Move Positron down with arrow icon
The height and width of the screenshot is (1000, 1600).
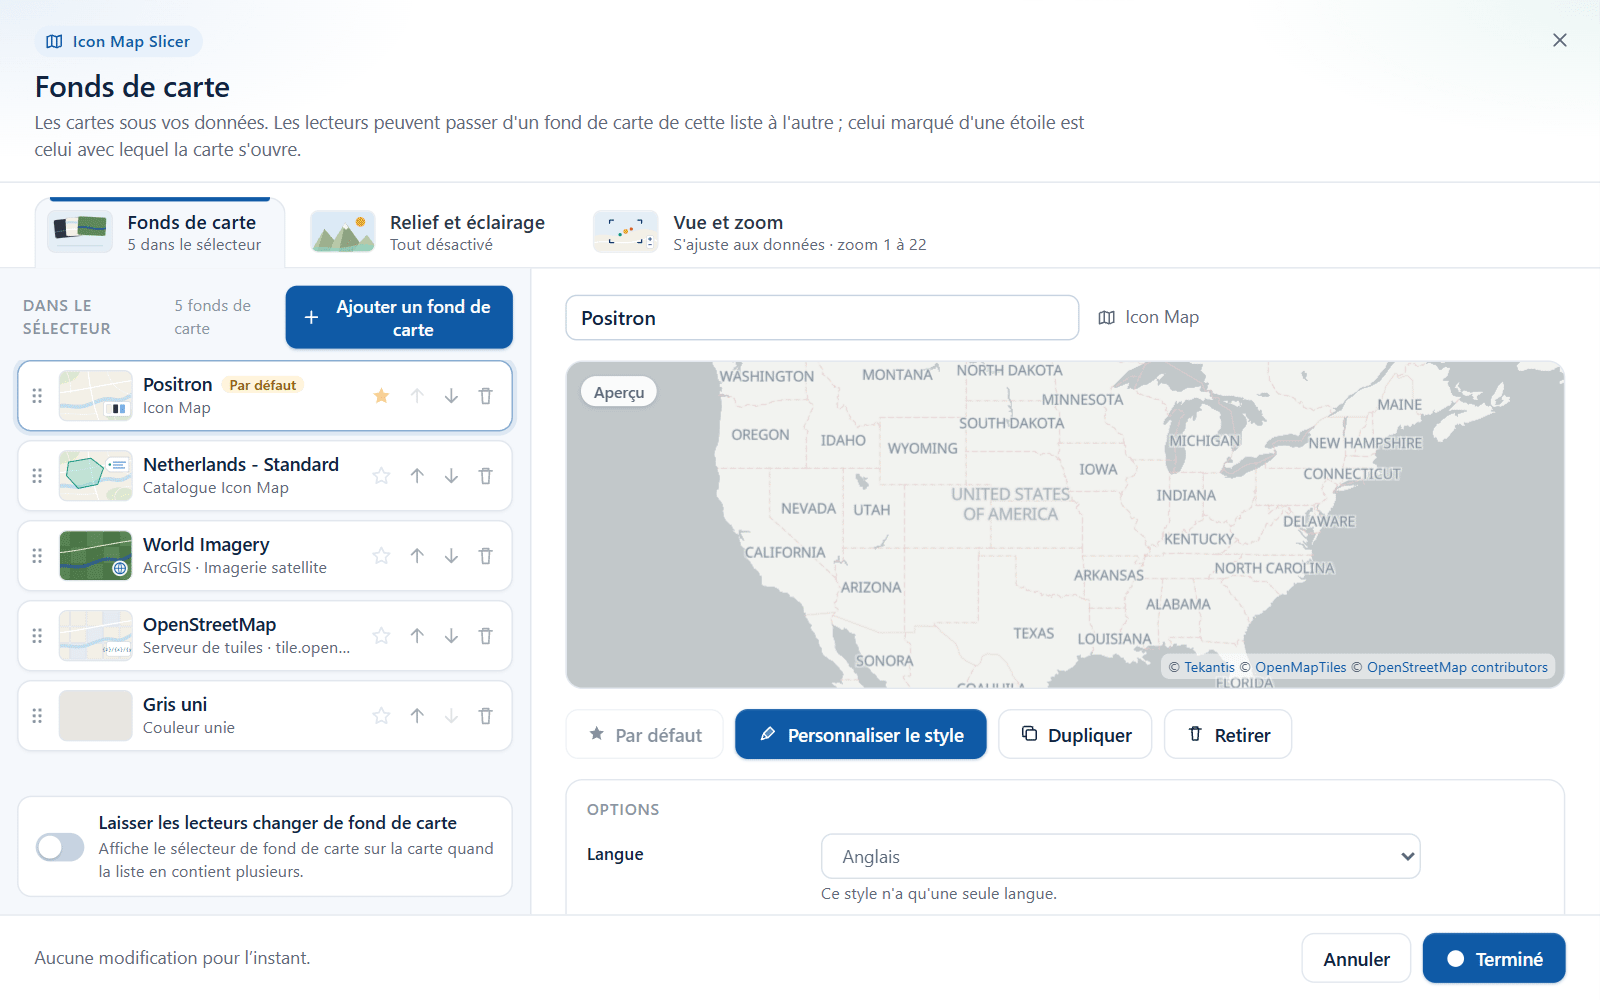tap(451, 396)
